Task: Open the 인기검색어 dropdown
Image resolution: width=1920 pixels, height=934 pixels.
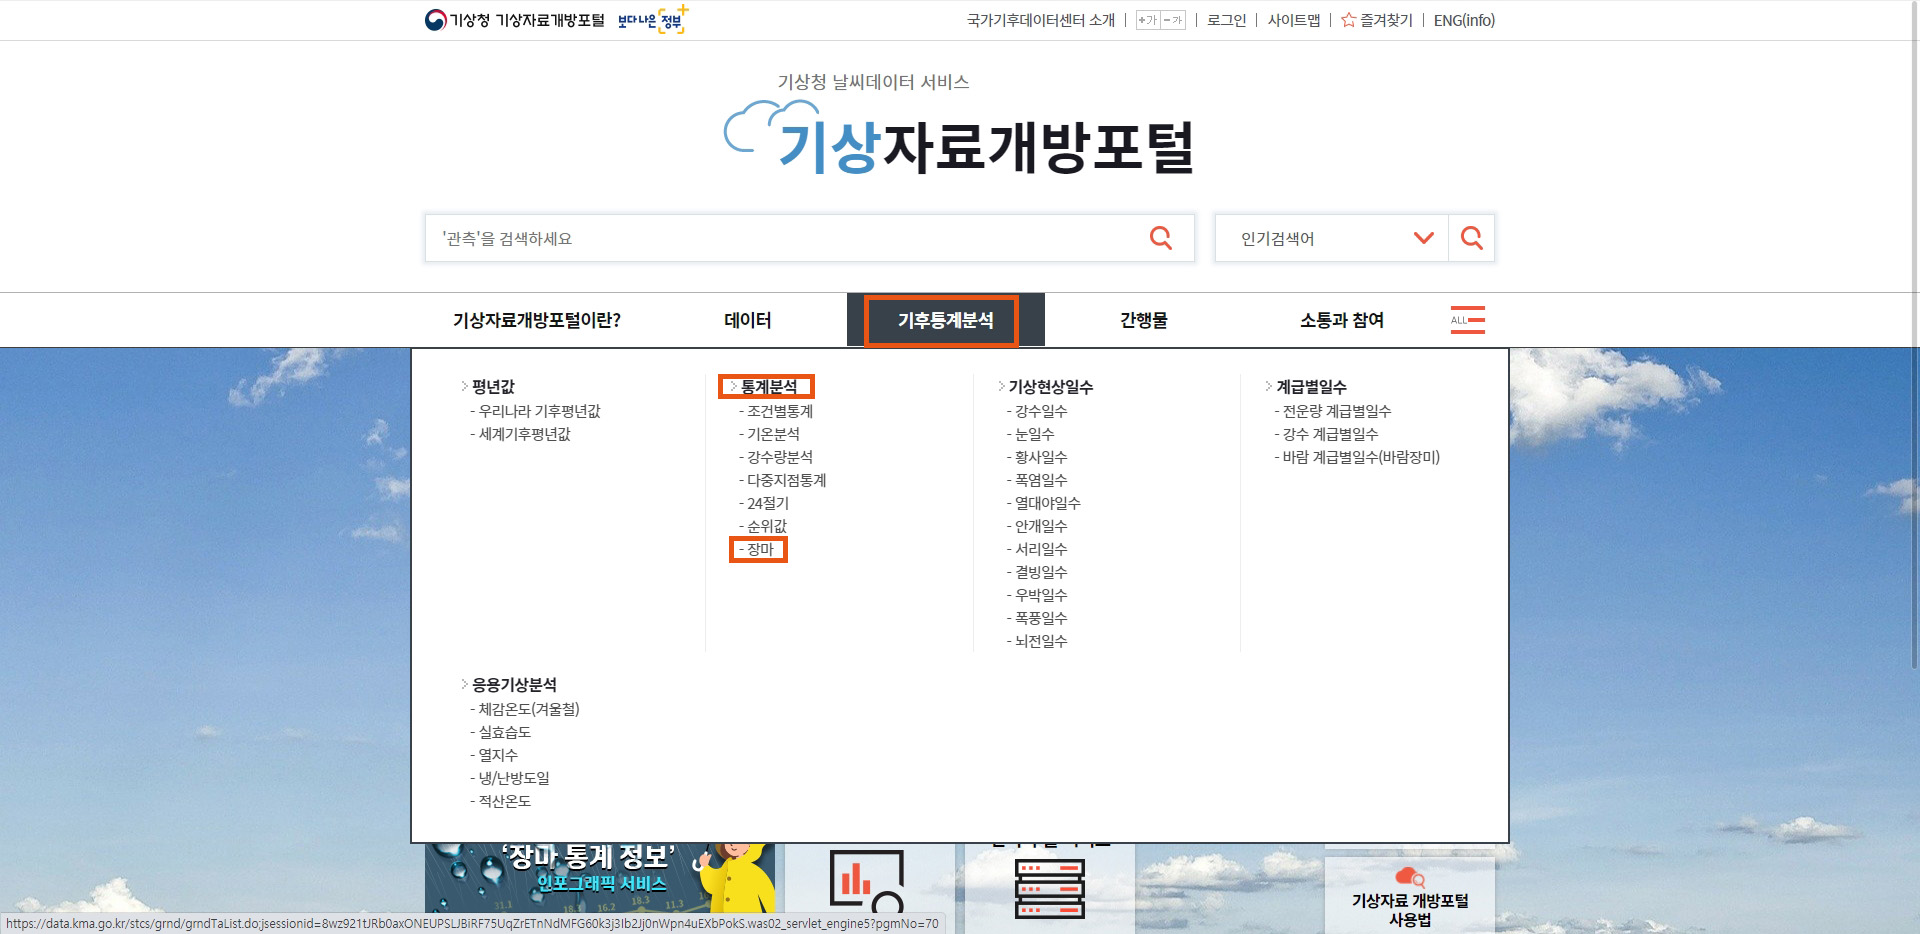Action: [1331, 238]
